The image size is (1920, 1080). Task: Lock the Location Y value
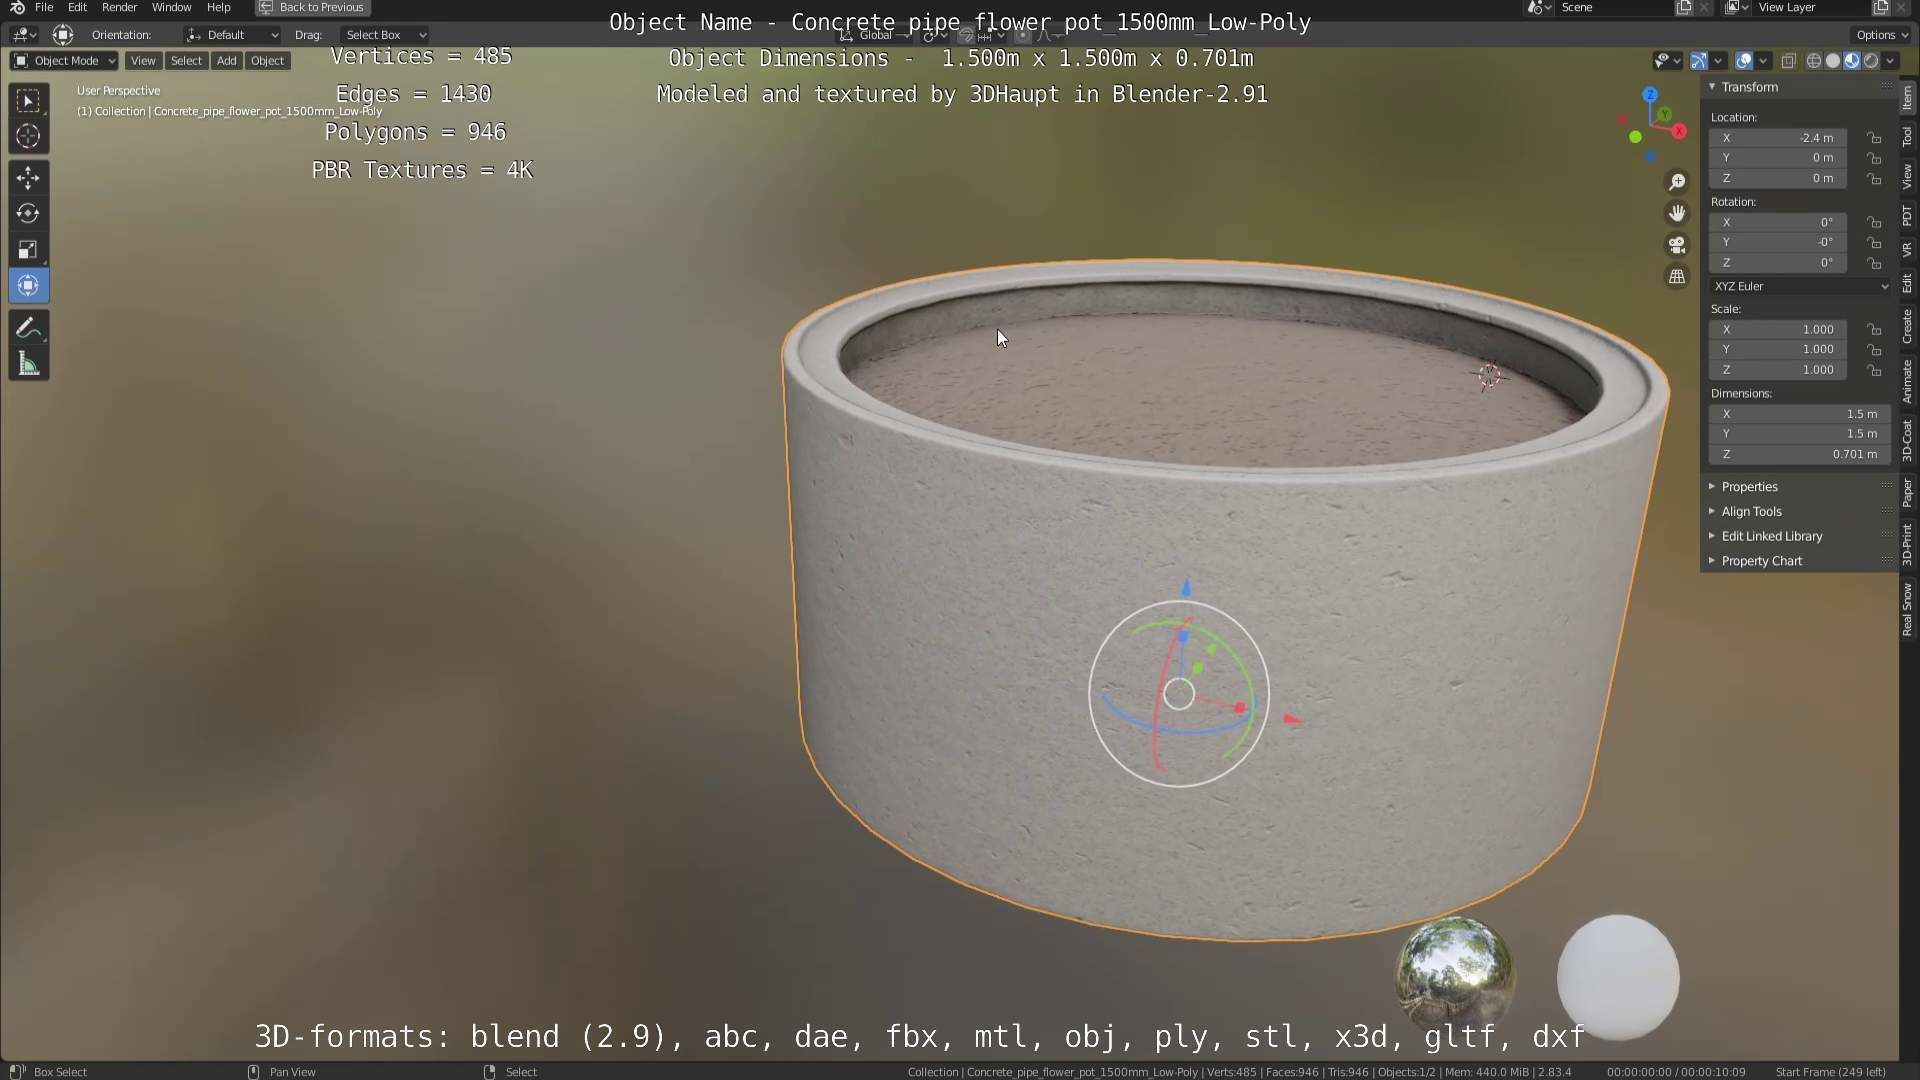[x=1874, y=158]
